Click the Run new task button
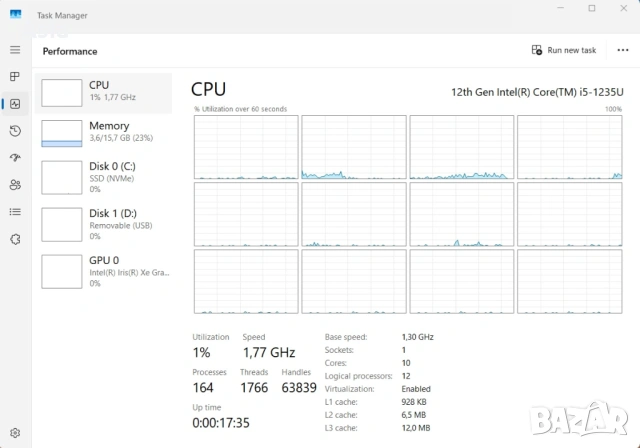The height and width of the screenshot is (448, 640). coord(564,50)
